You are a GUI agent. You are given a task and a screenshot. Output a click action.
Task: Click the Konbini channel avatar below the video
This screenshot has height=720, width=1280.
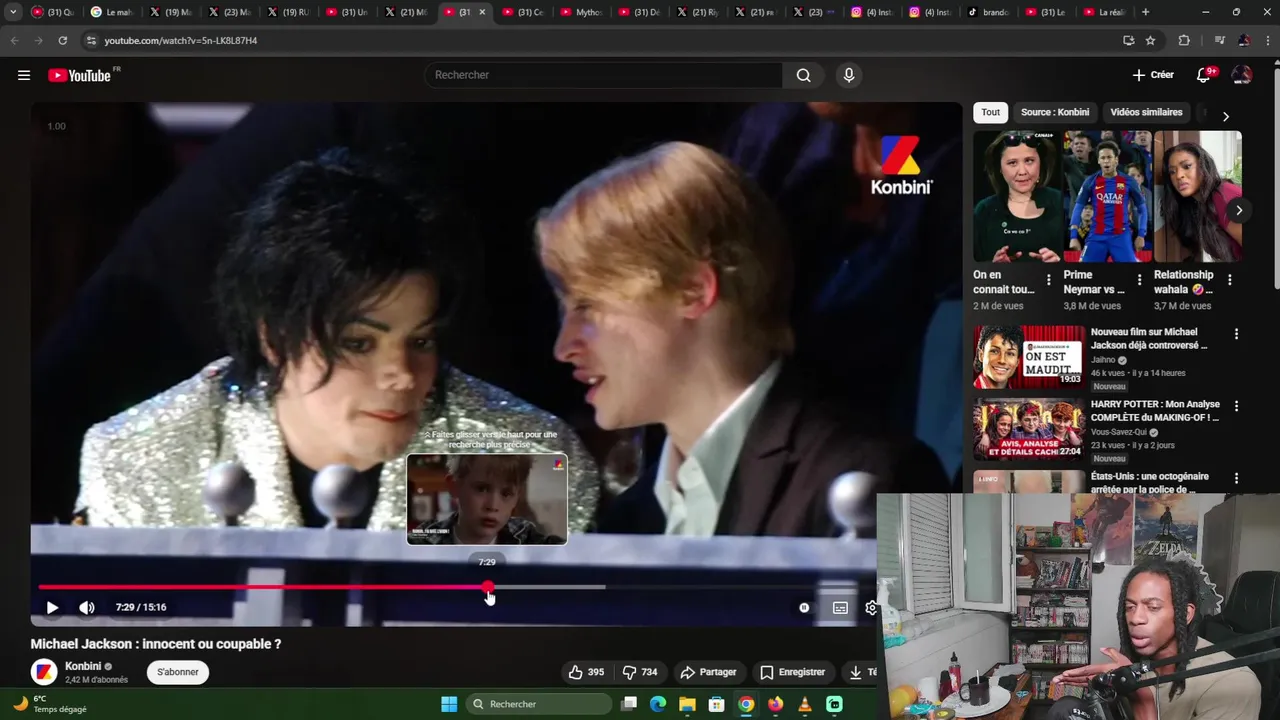[x=44, y=672]
